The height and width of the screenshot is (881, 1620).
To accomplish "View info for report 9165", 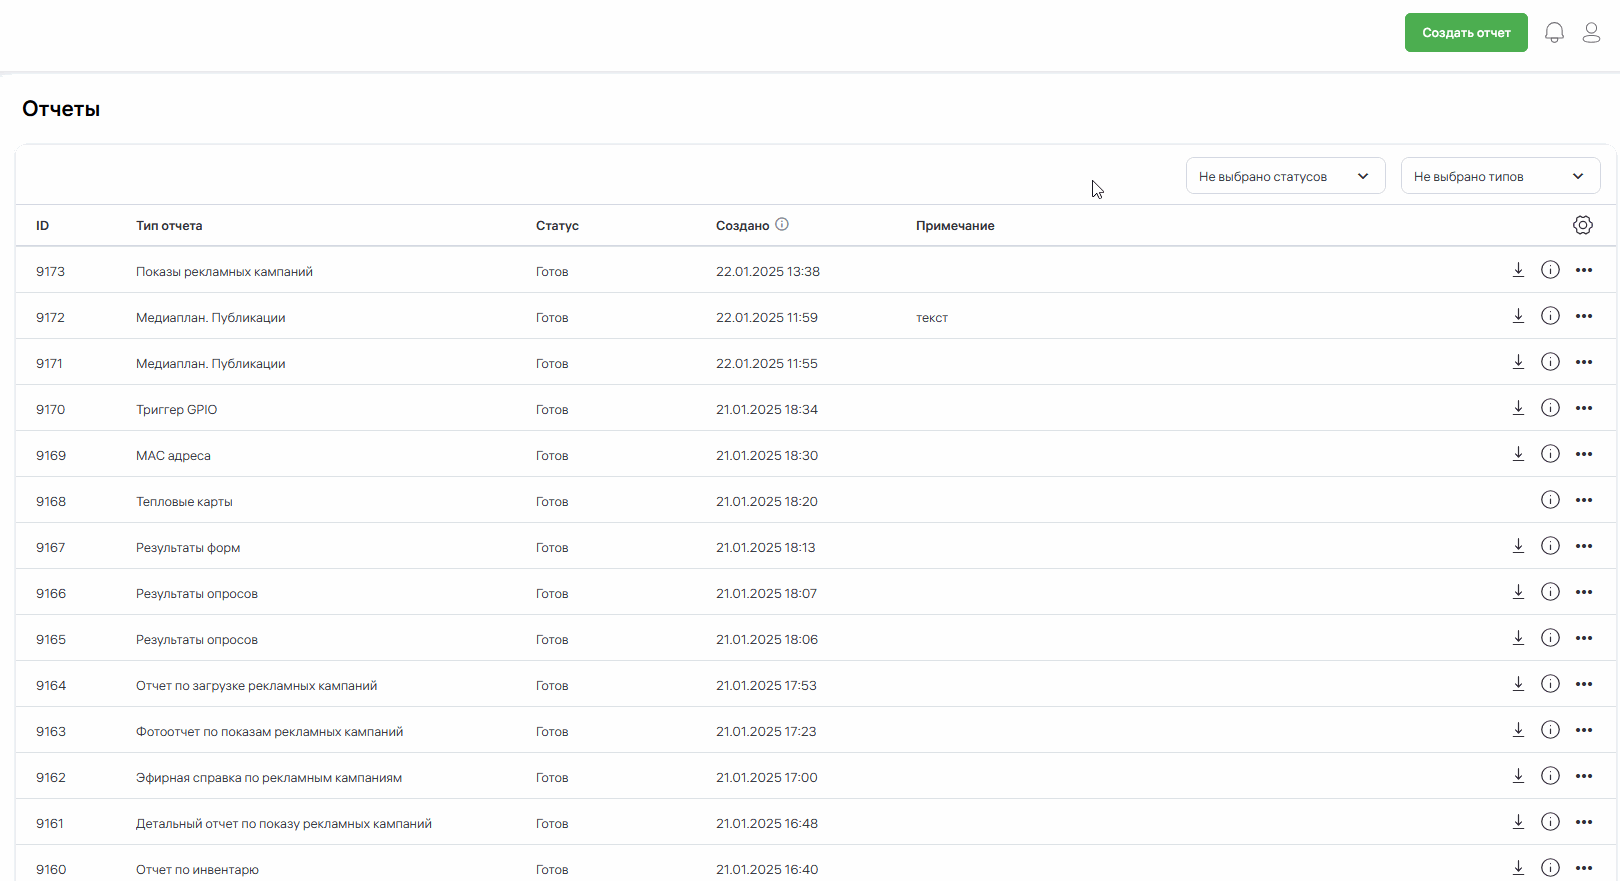I will [1550, 638].
